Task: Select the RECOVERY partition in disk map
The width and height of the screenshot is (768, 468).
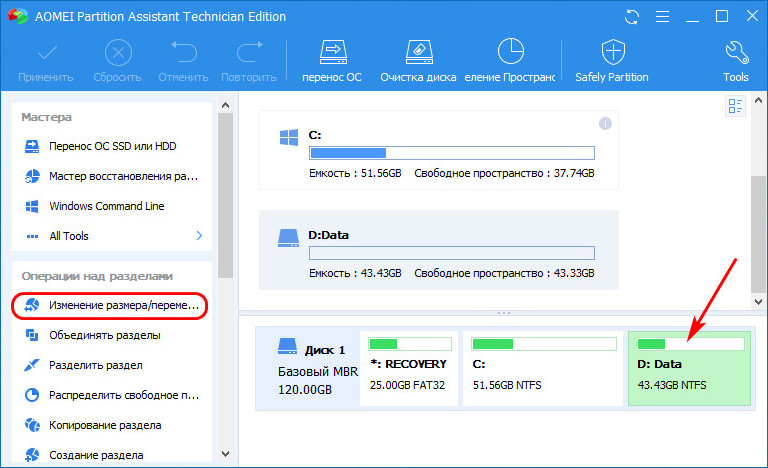Action: point(409,369)
